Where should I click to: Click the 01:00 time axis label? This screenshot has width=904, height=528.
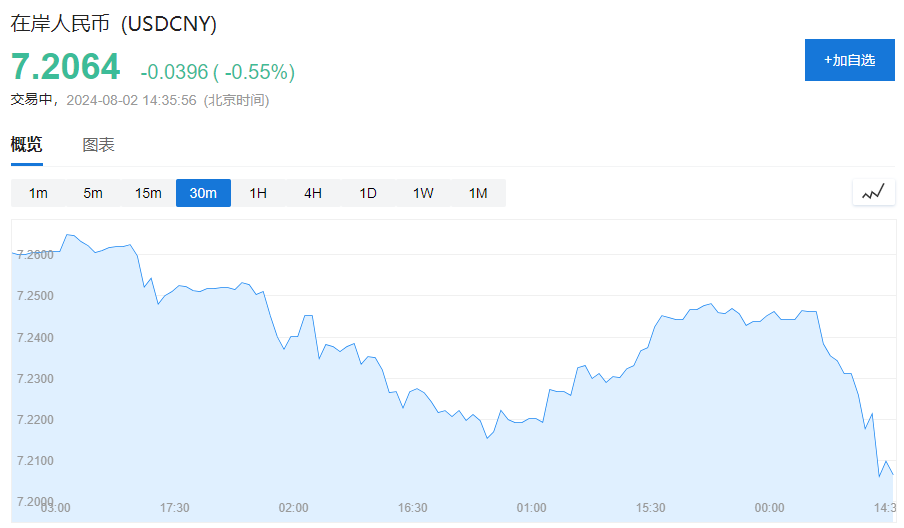tap(532, 508)
